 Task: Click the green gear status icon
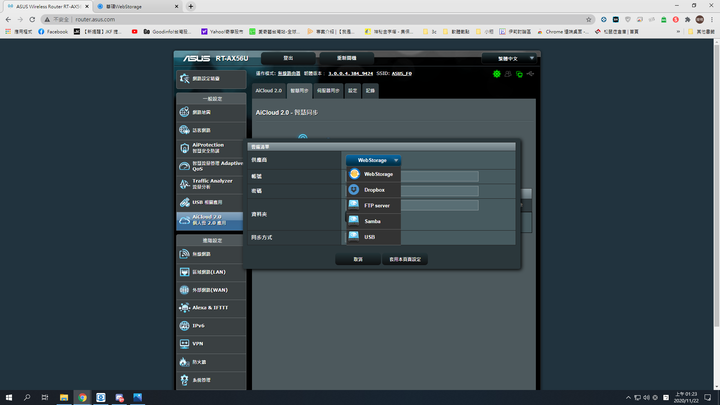pyautogui.click(x=496, y=73)
